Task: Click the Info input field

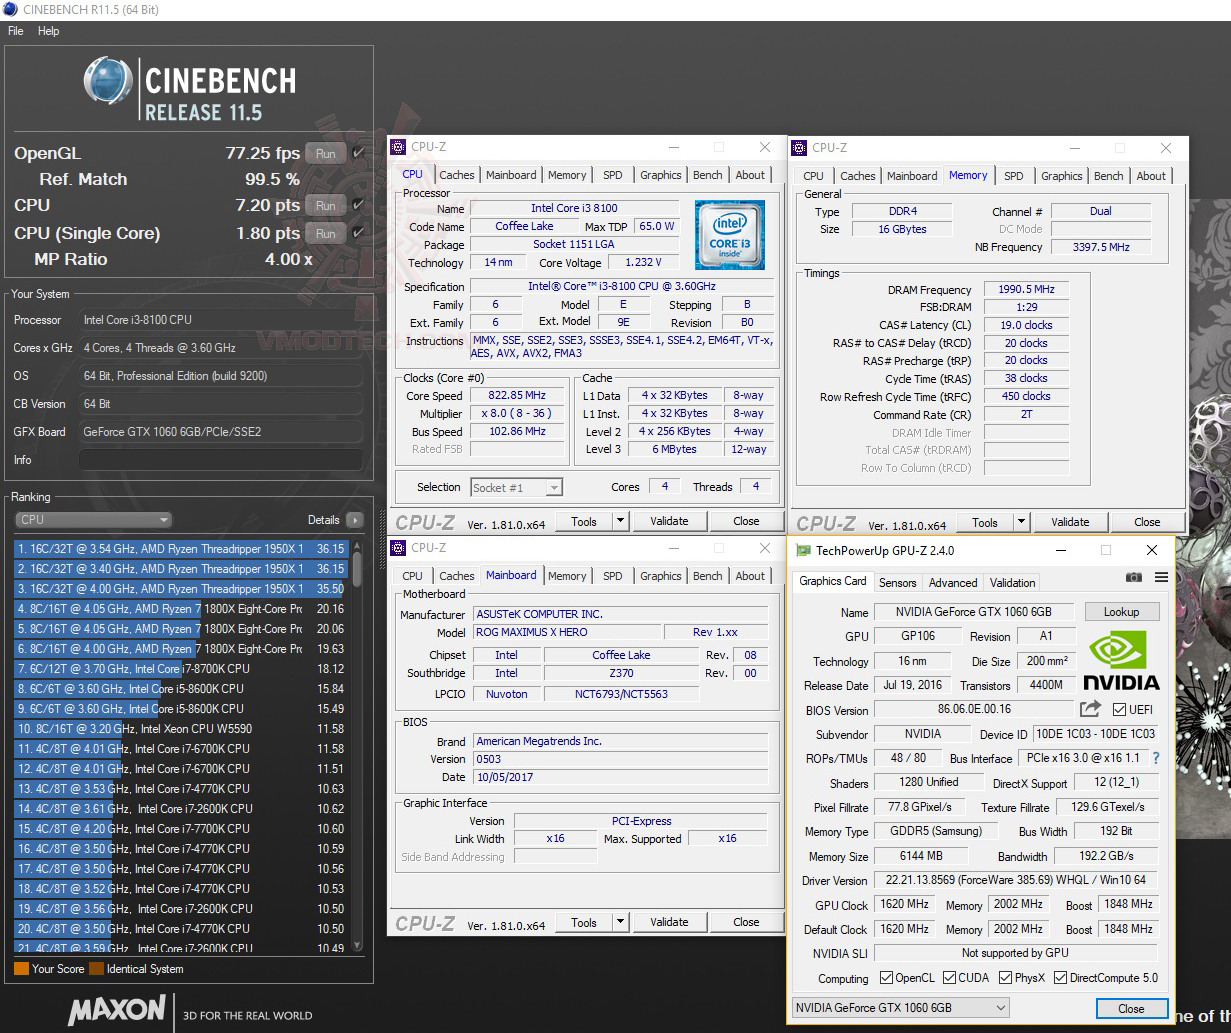Action: click(220, 460)
